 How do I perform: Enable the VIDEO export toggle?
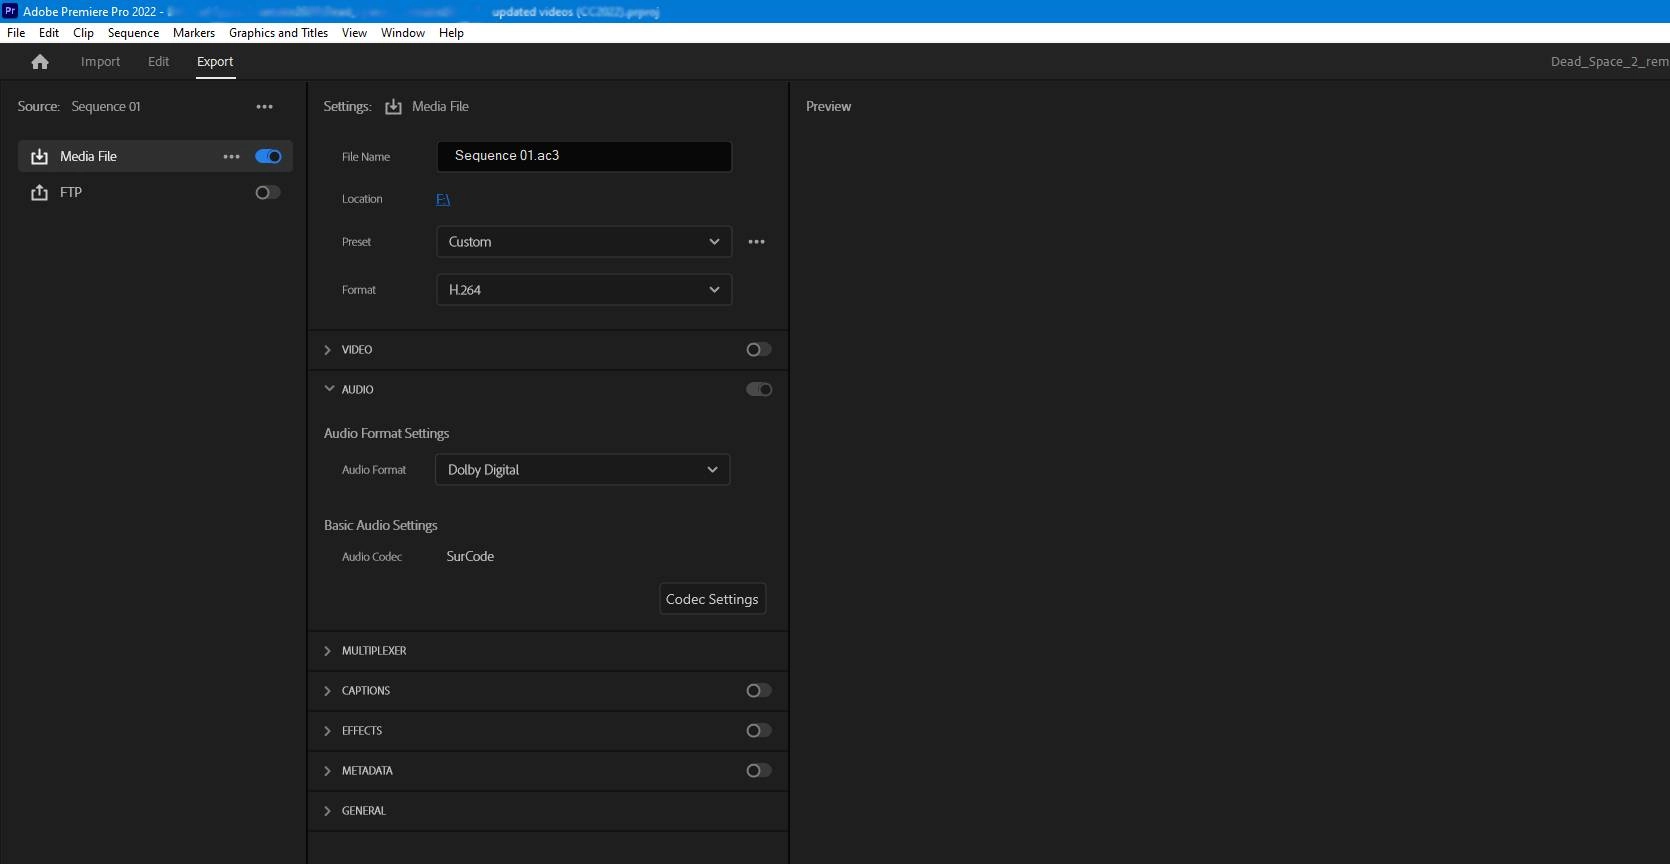(759, 350)
